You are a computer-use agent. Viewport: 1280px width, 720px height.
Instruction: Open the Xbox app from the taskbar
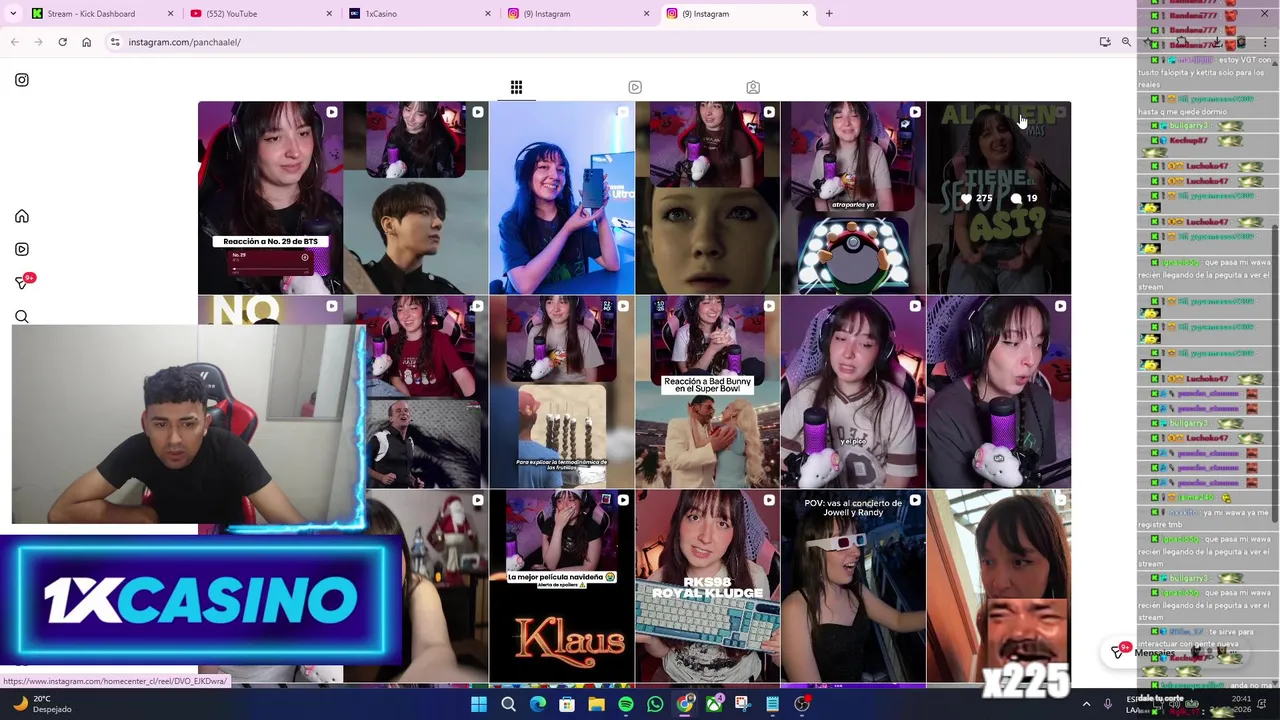click(714, 704)
